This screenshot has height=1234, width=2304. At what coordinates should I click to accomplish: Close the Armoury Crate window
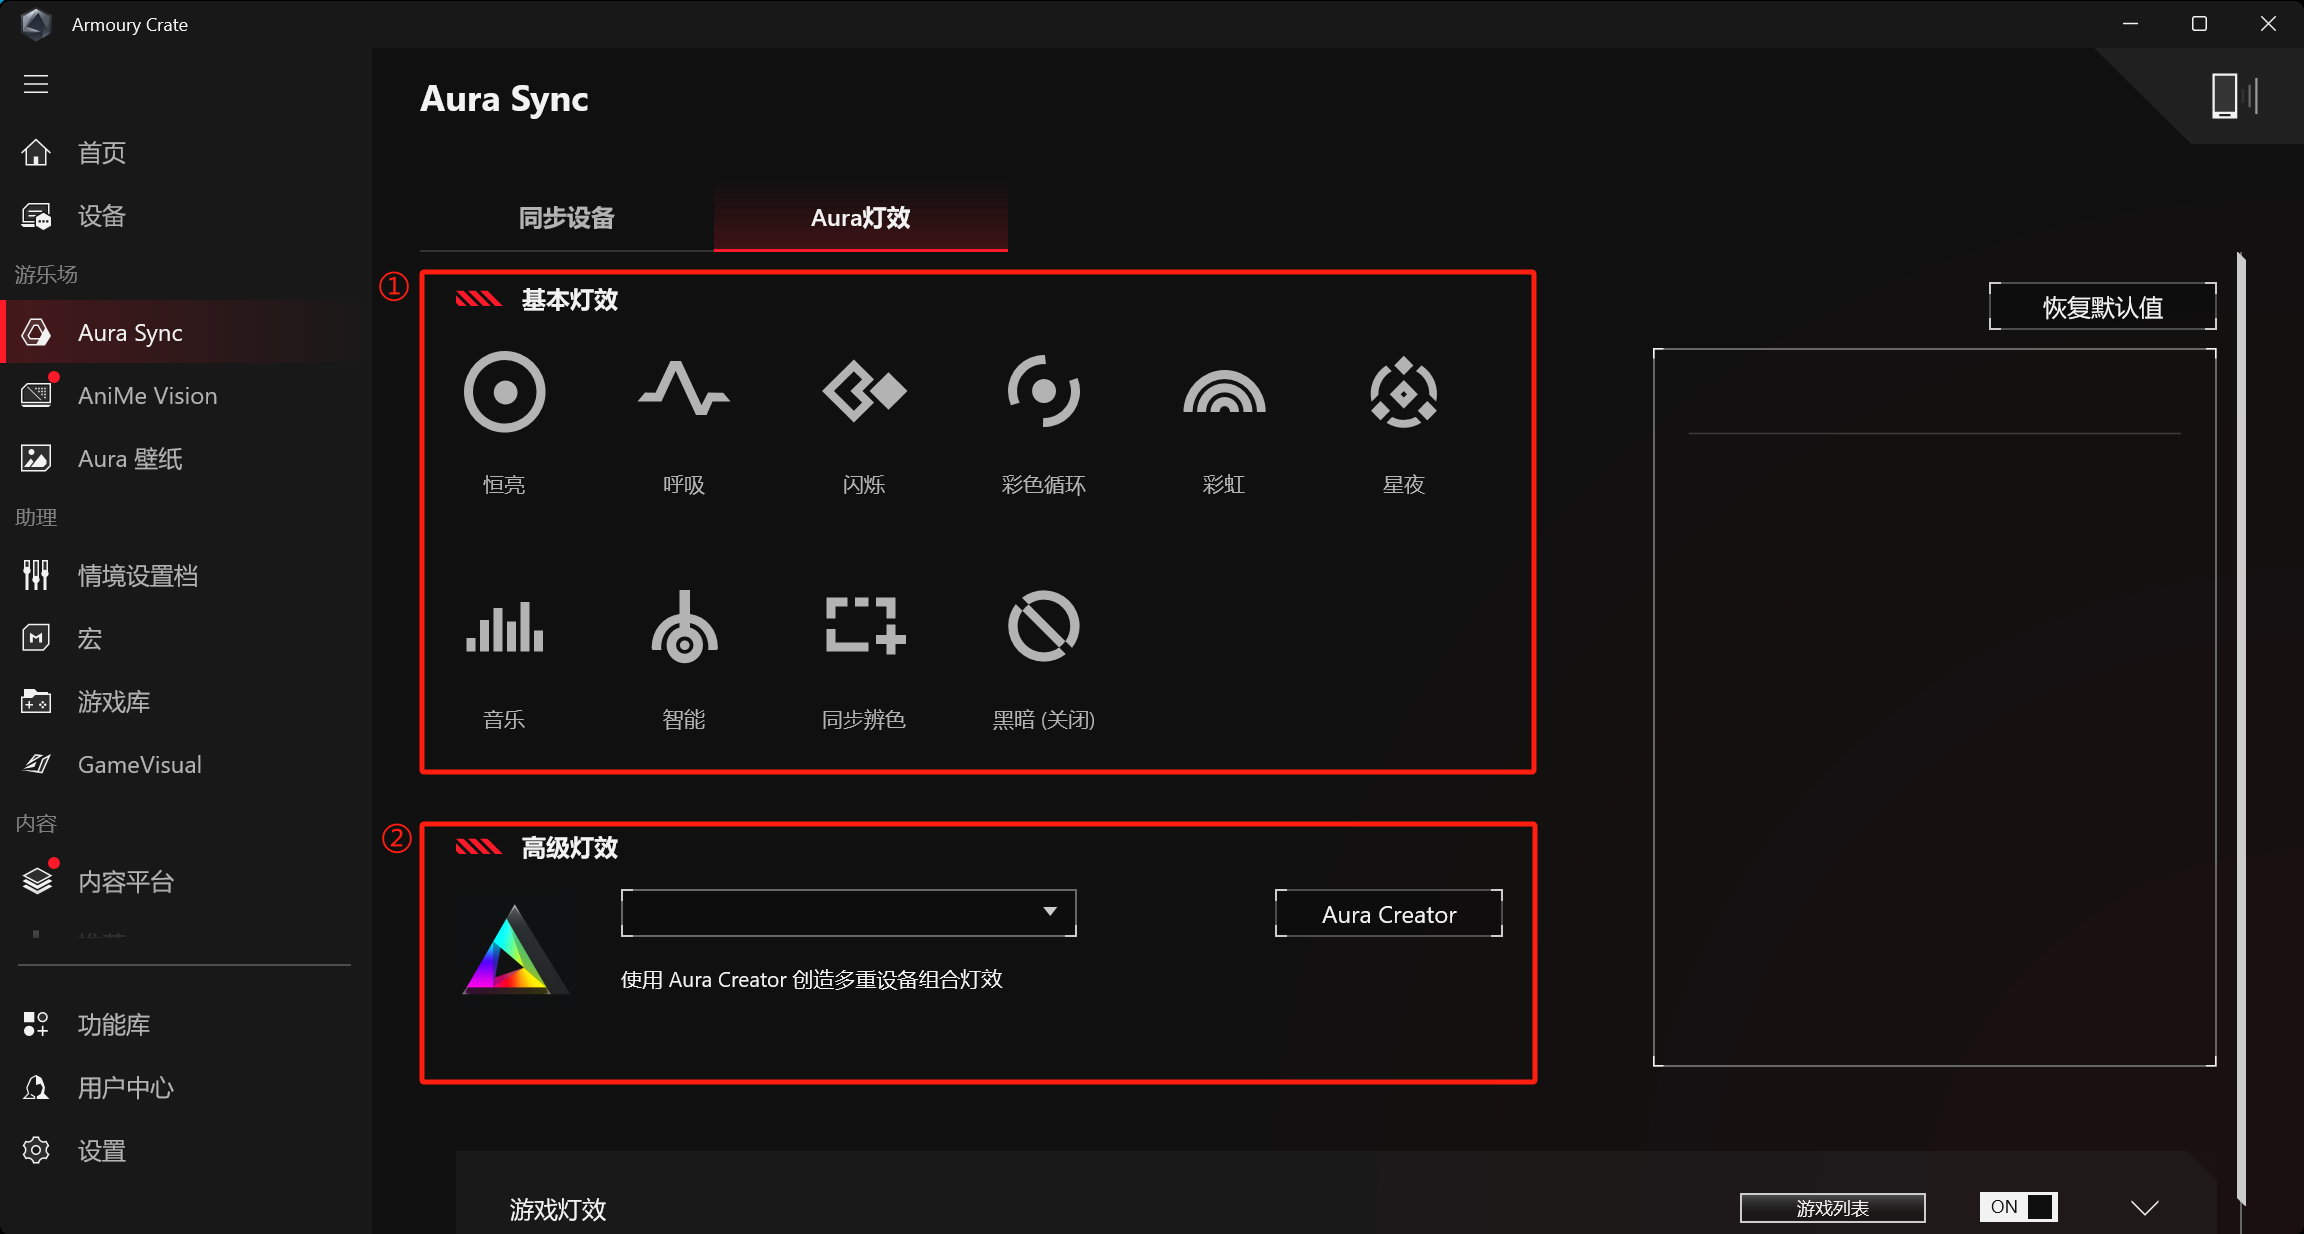(x=2268, y=24)
